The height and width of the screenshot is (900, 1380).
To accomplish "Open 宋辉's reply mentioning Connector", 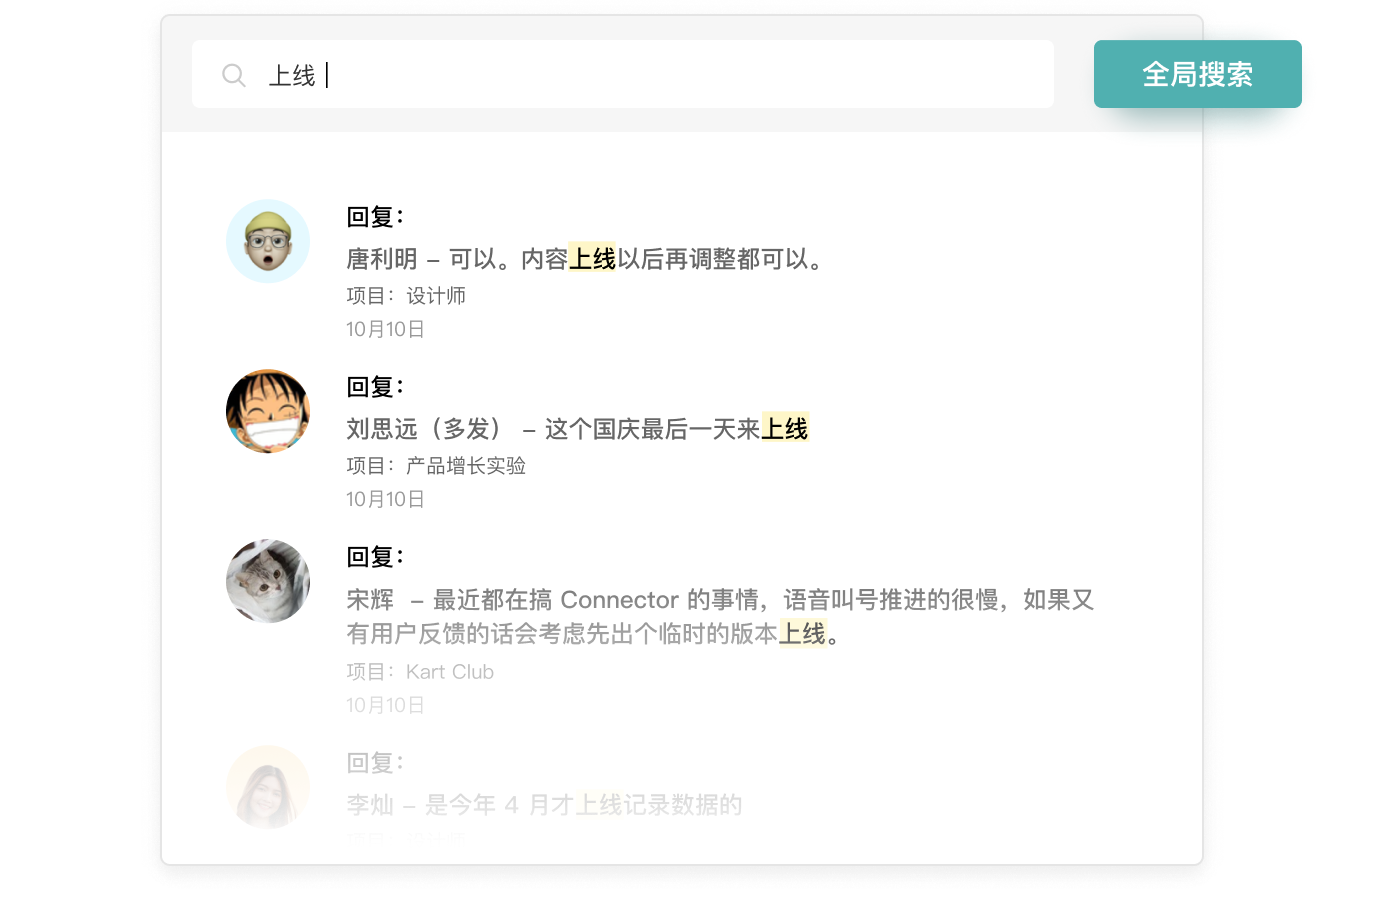I will 720,616.
